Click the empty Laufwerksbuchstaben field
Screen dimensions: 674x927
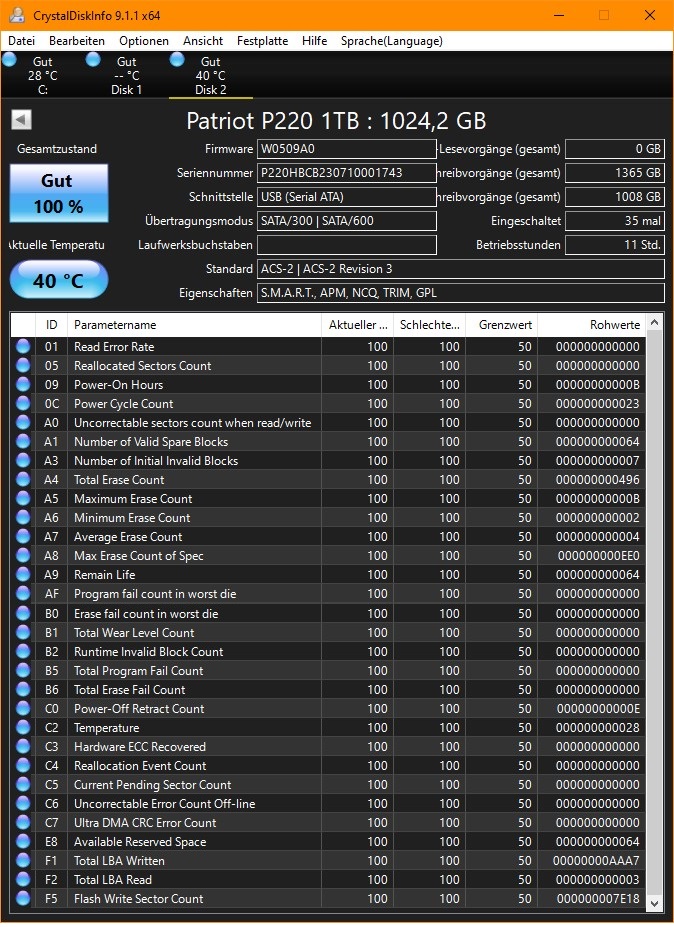click(346, 245)
